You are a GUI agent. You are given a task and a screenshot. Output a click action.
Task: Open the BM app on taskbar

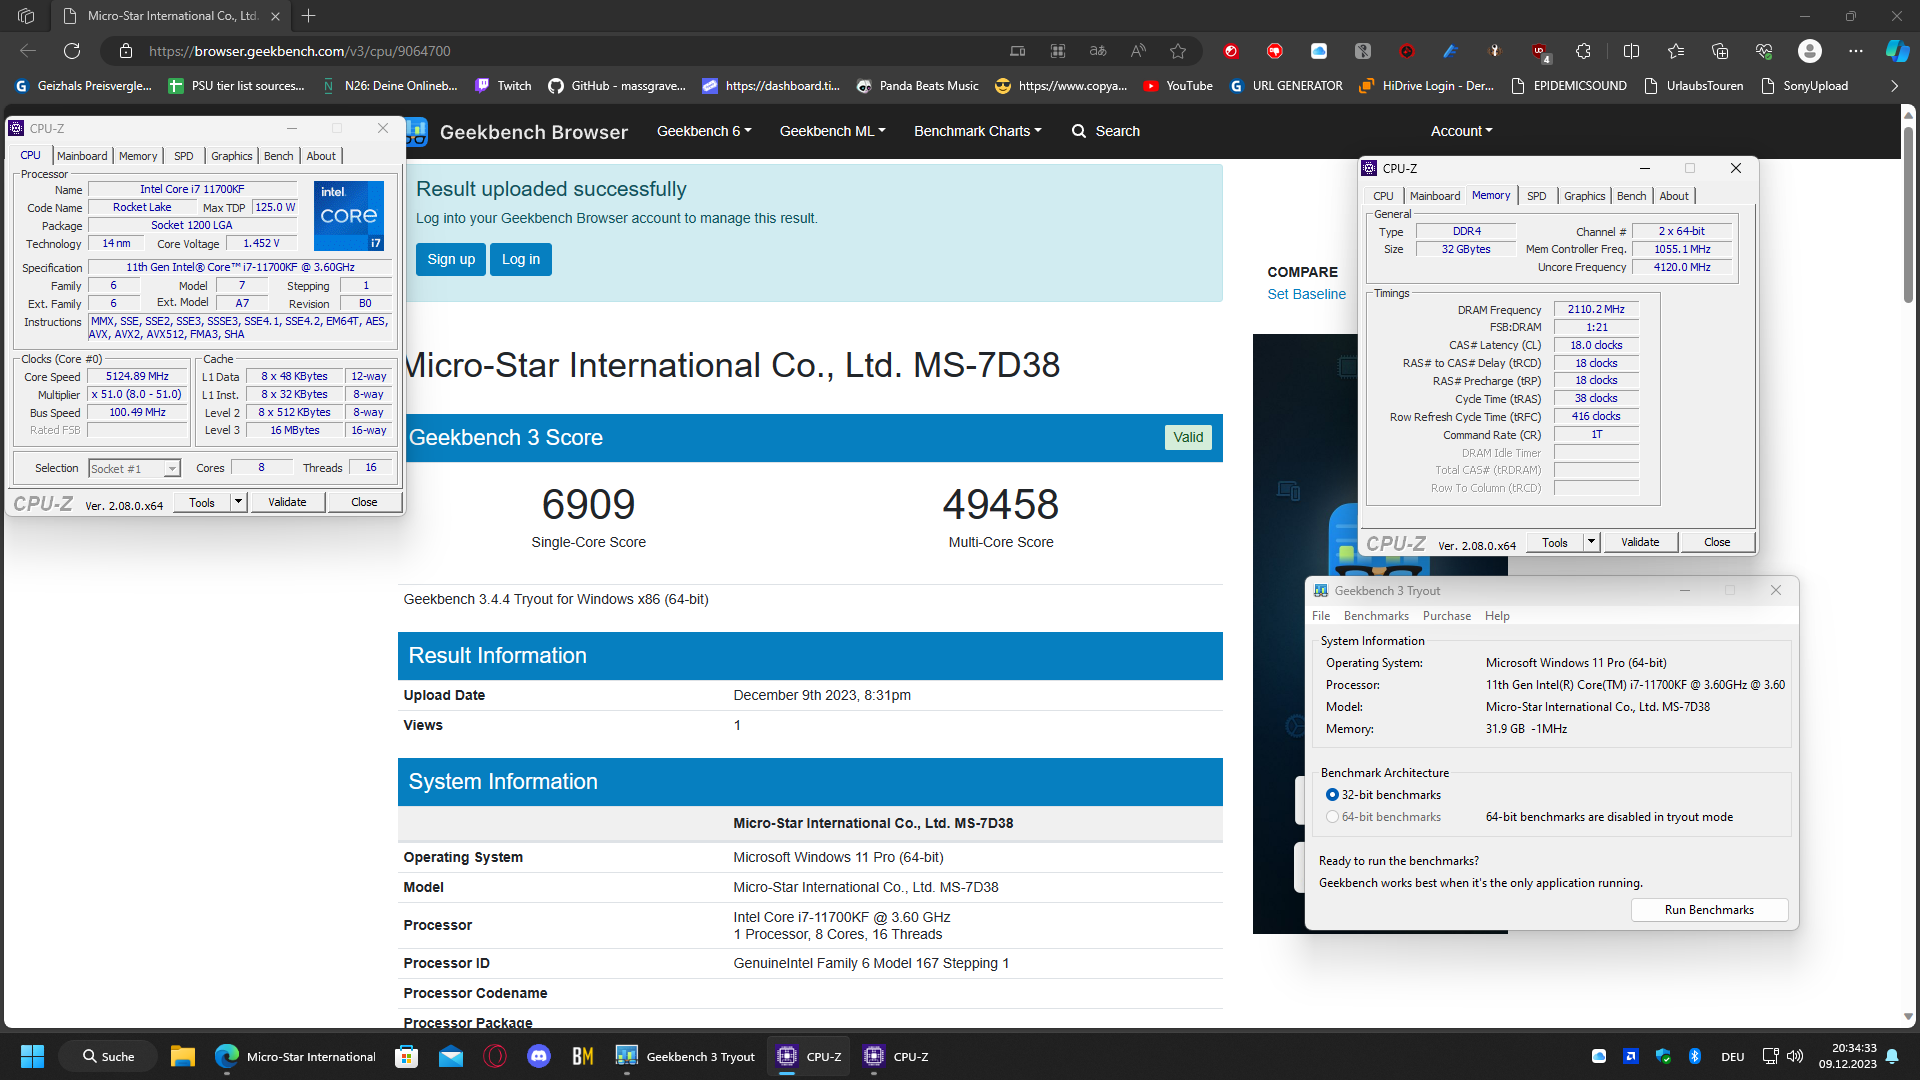583,1056
